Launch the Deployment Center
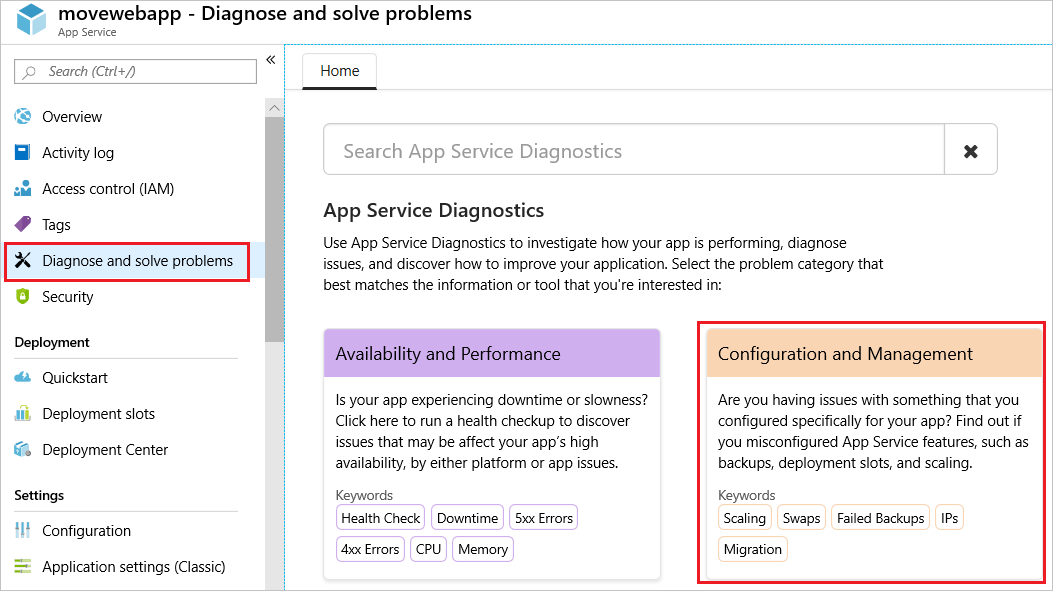 tap(104, 449)
